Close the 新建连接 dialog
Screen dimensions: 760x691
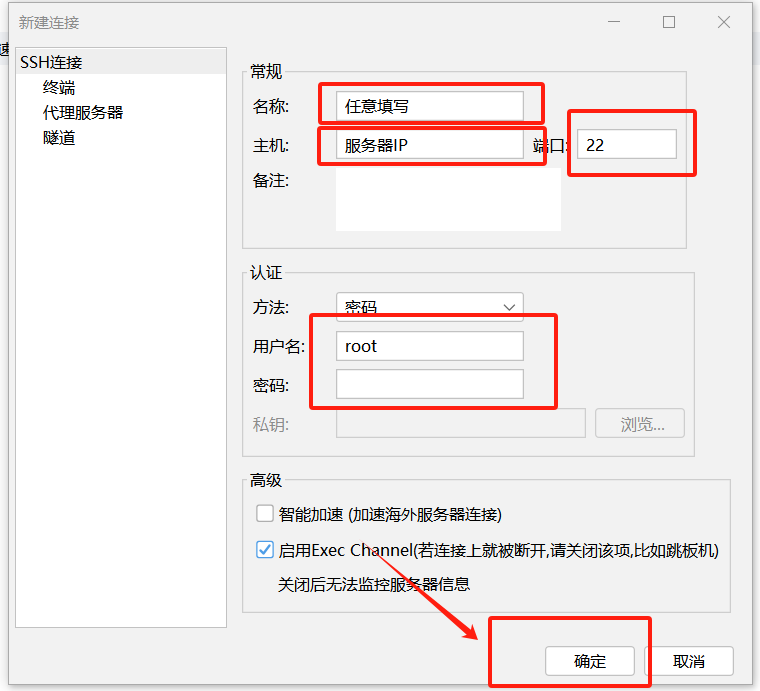click(724, 22)
